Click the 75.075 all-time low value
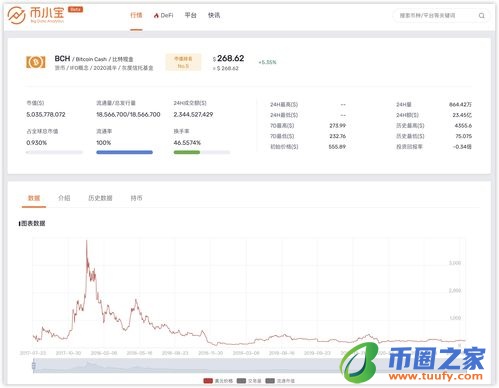 [463, 136]
